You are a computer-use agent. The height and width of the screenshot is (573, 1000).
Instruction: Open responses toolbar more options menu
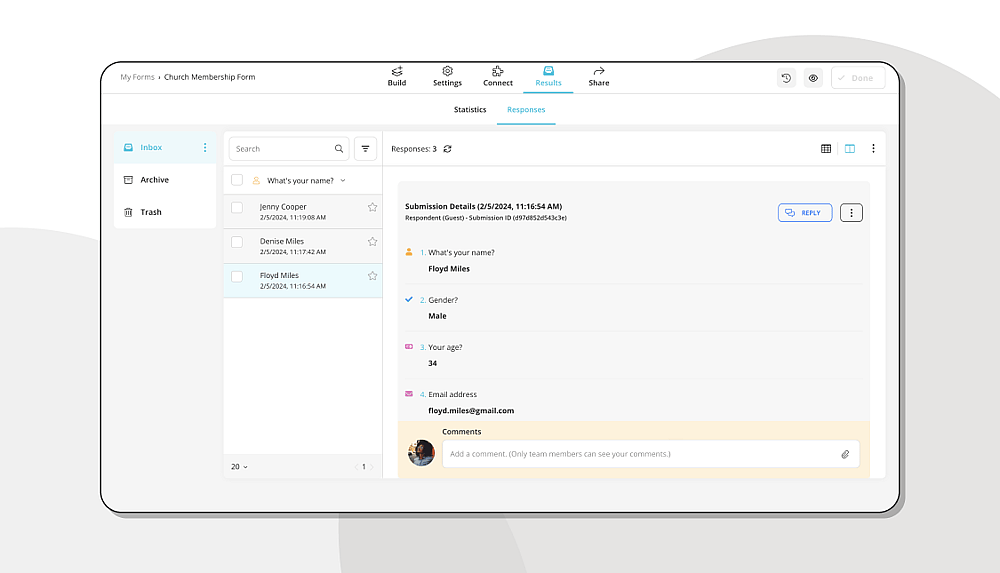coord(873,149)
